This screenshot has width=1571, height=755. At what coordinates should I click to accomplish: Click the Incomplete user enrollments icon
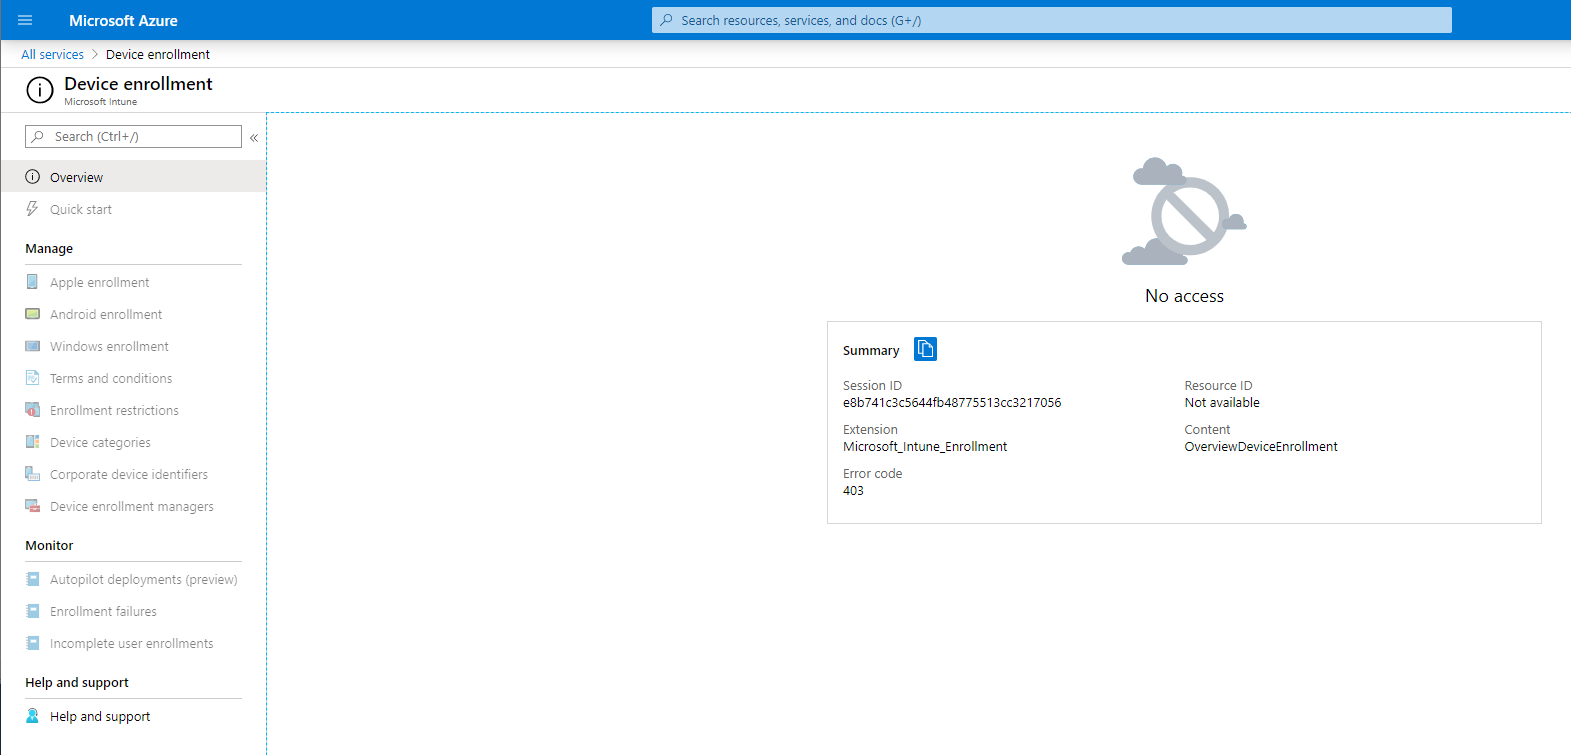pos(32,643)
